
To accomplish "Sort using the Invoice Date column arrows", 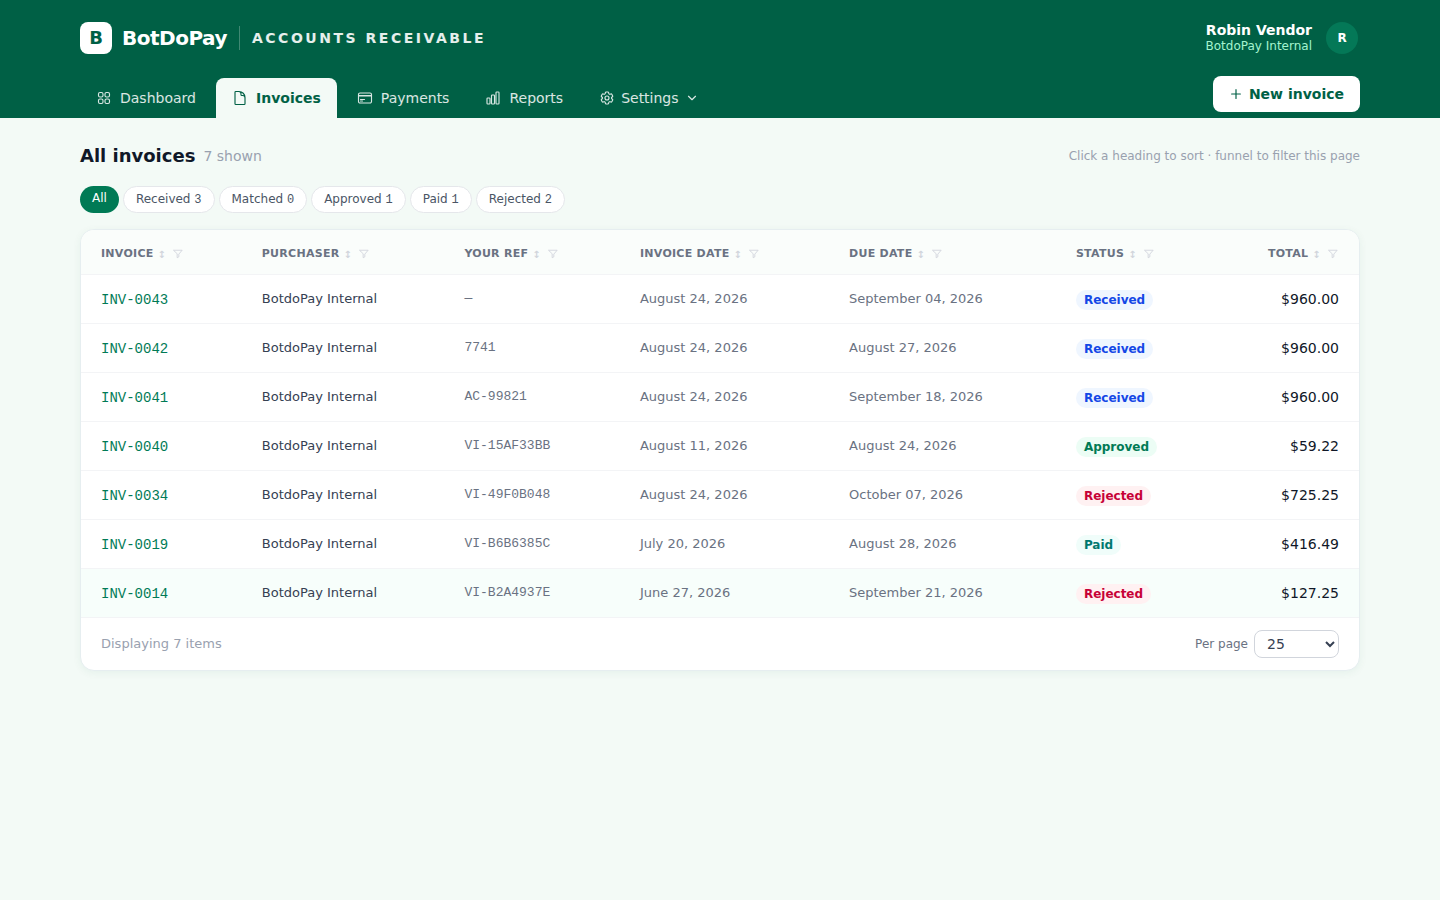I will (x=738, y=254).
